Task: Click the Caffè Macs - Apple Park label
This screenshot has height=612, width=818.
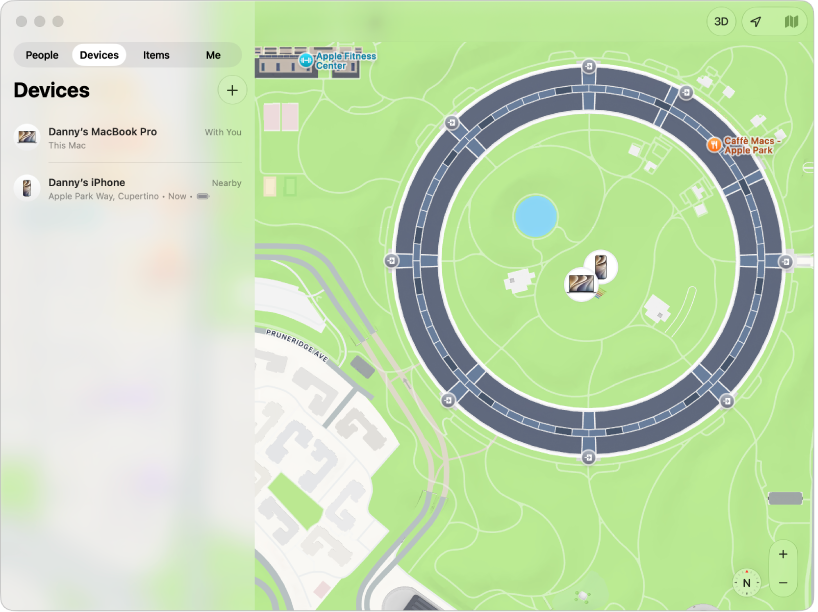Action: (x=752, y=146)
